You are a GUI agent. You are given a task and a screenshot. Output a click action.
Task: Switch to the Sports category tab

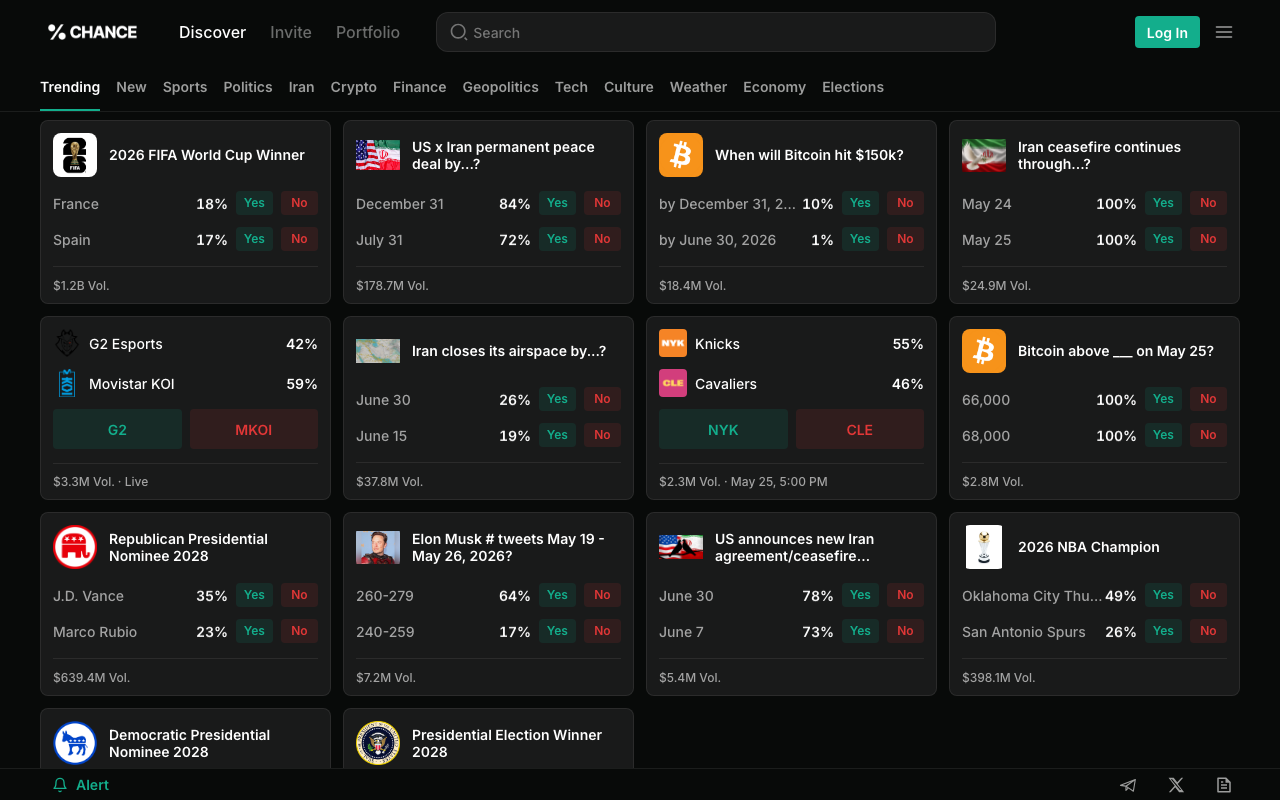pos(185,87)
